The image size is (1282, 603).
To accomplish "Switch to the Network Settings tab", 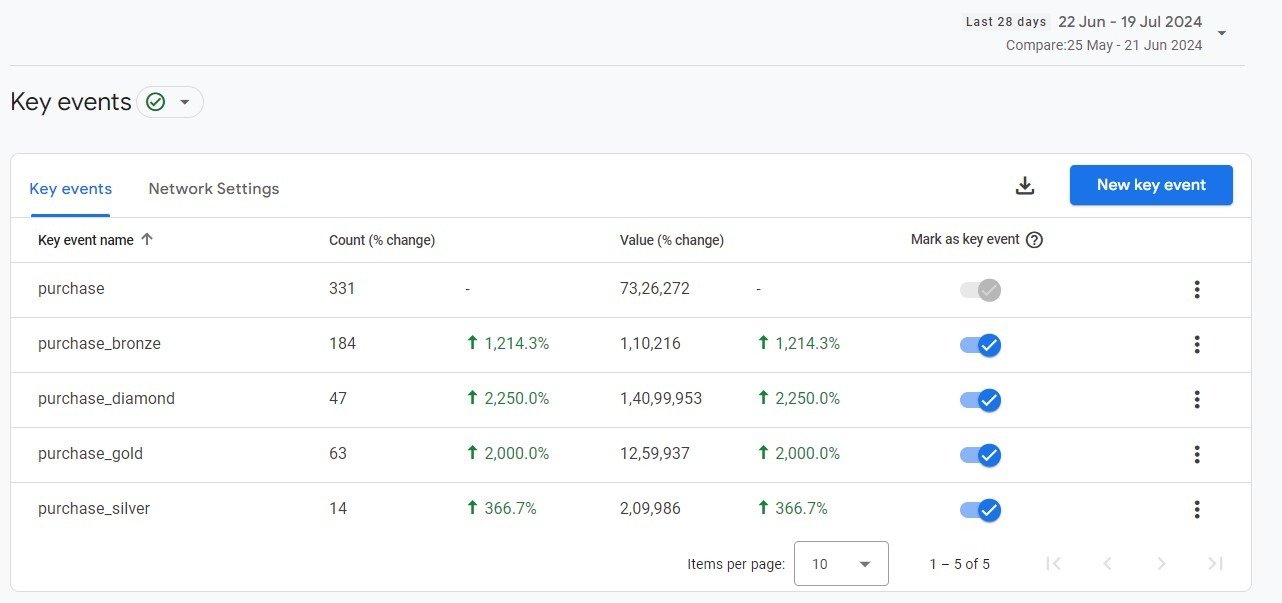I will coord(213,188).
